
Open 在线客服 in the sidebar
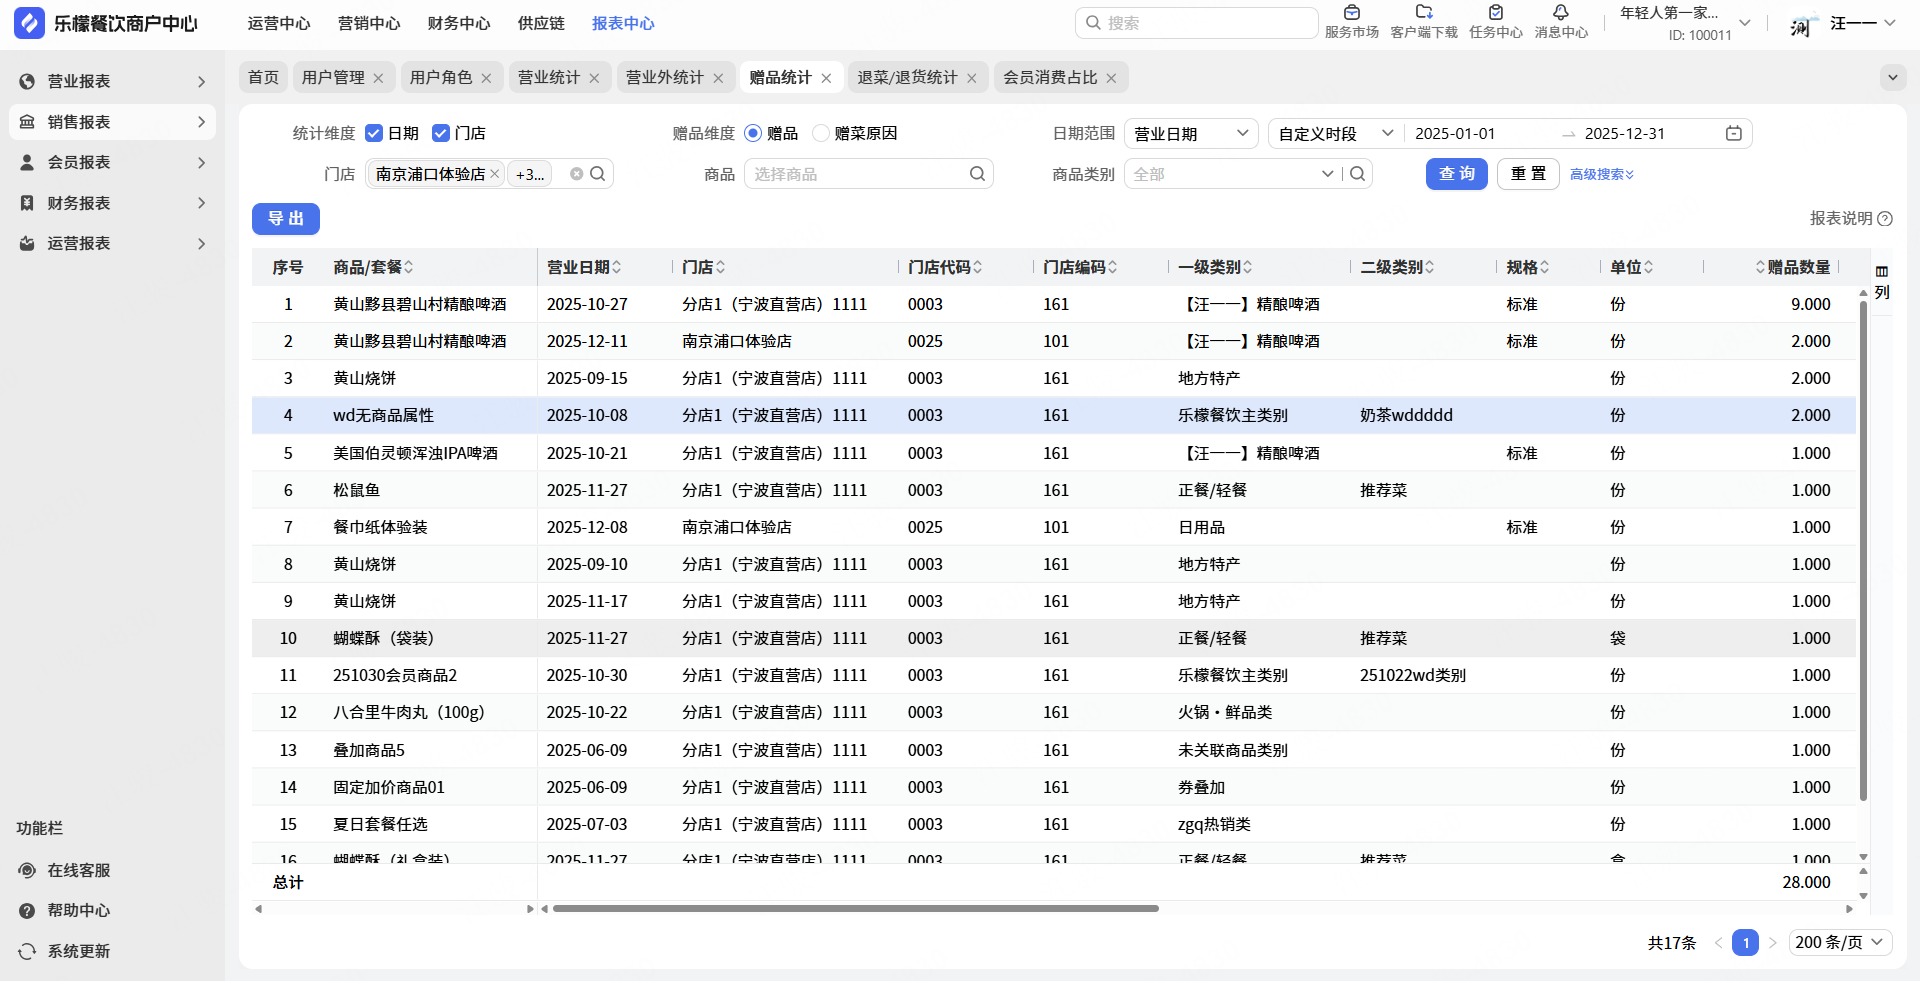point(79,870)
